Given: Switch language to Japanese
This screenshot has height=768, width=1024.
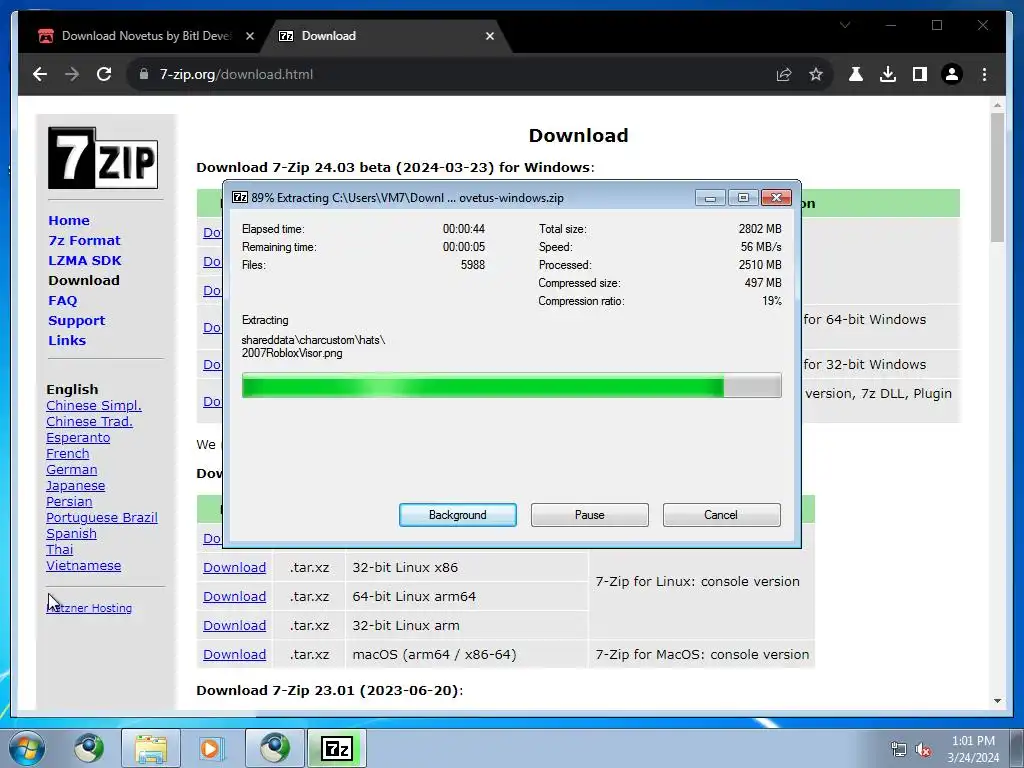Looking at the screenshot, I should [x=76, y=485].
